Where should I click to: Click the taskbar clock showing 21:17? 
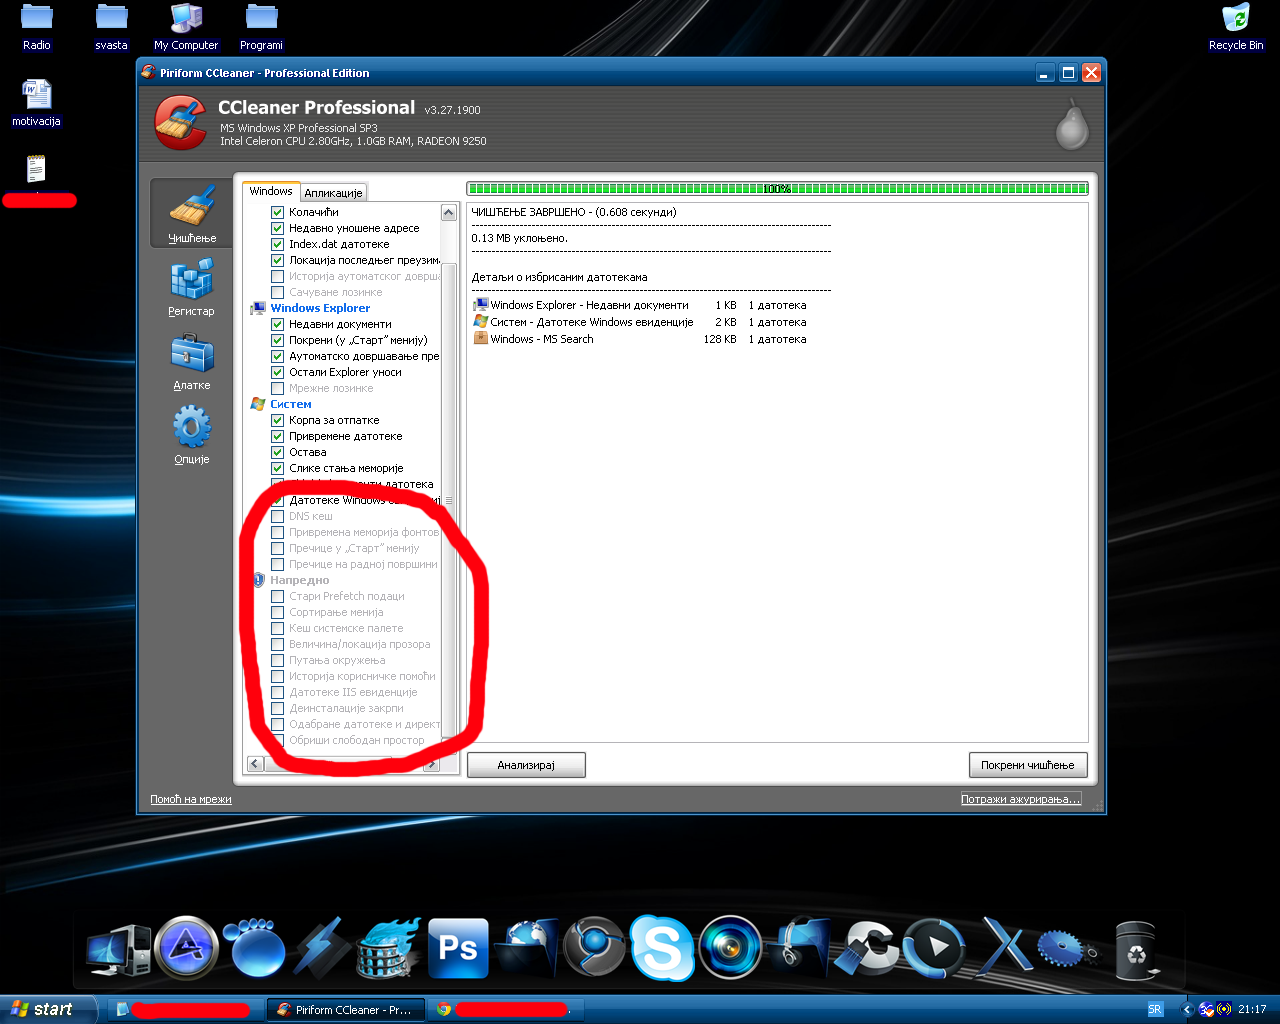click(x=1252, y=1010)
